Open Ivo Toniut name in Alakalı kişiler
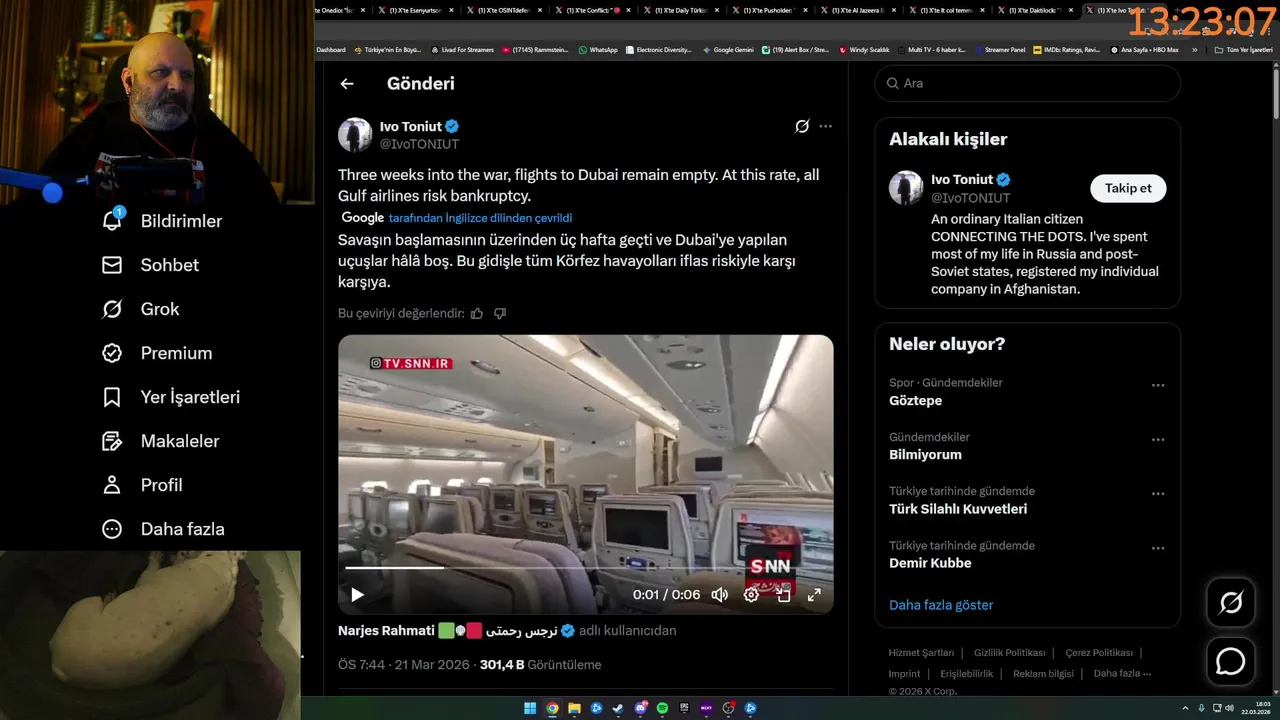Screen dimensions: 1280x720 (x=962, y=180)
